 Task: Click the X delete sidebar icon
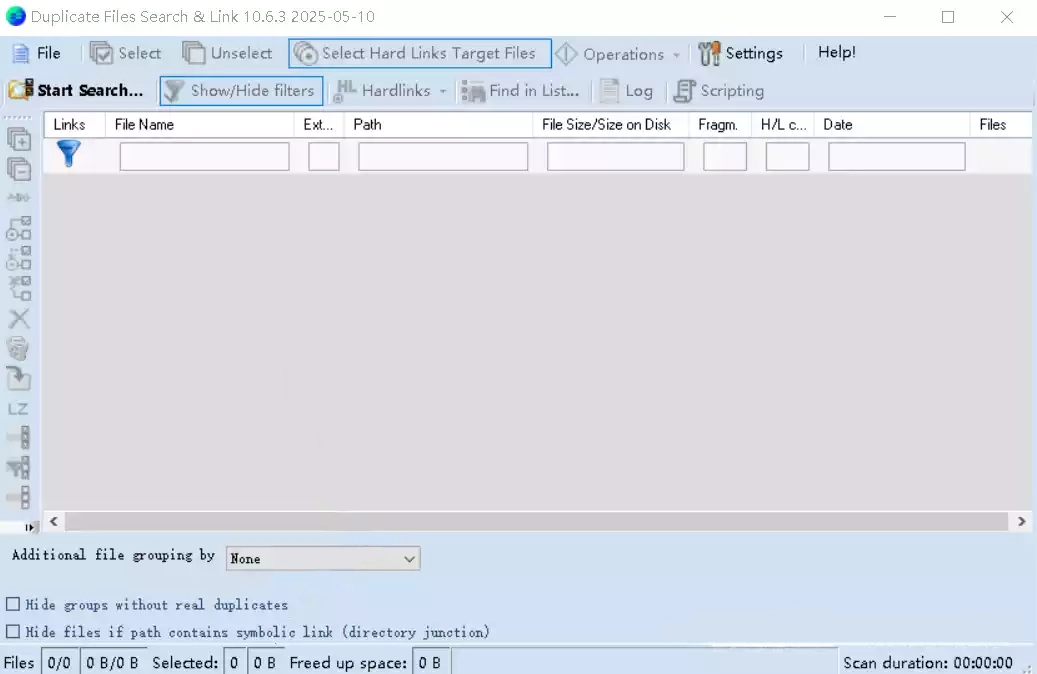click(x=19, y=319)
